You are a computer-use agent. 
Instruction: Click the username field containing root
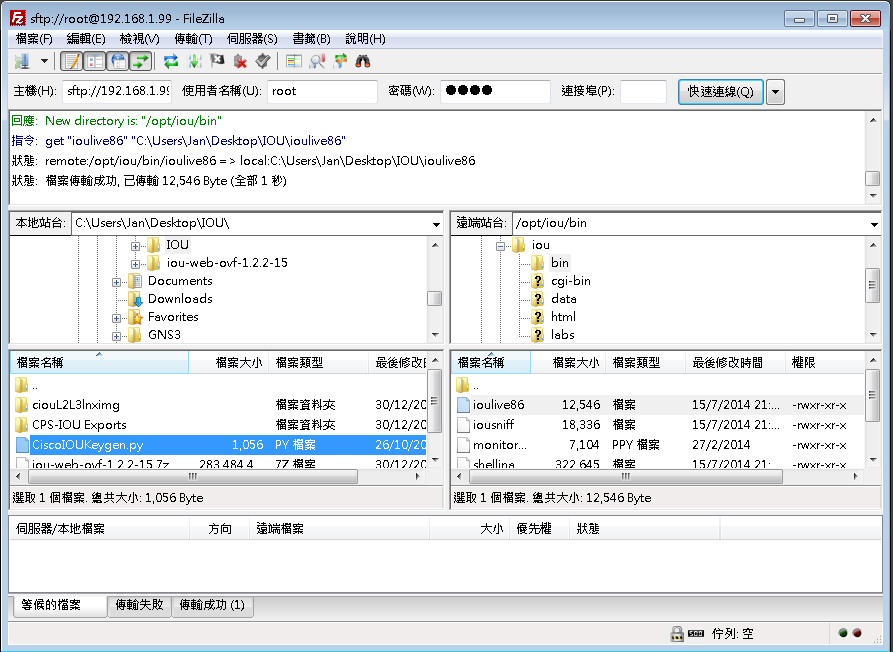click(x=322, y=91)
